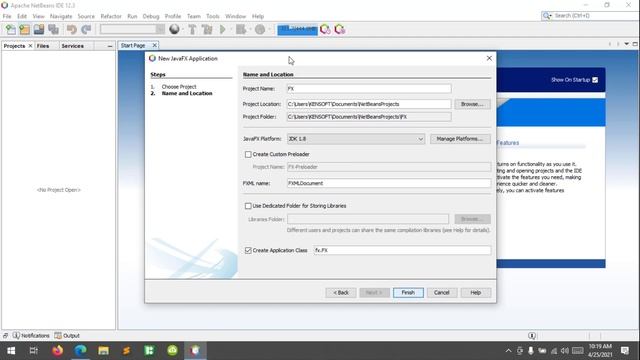Screen dimensions: 640x360
Task: Click the first garbage collection icon beside memory bar
Action: point(325,29)
